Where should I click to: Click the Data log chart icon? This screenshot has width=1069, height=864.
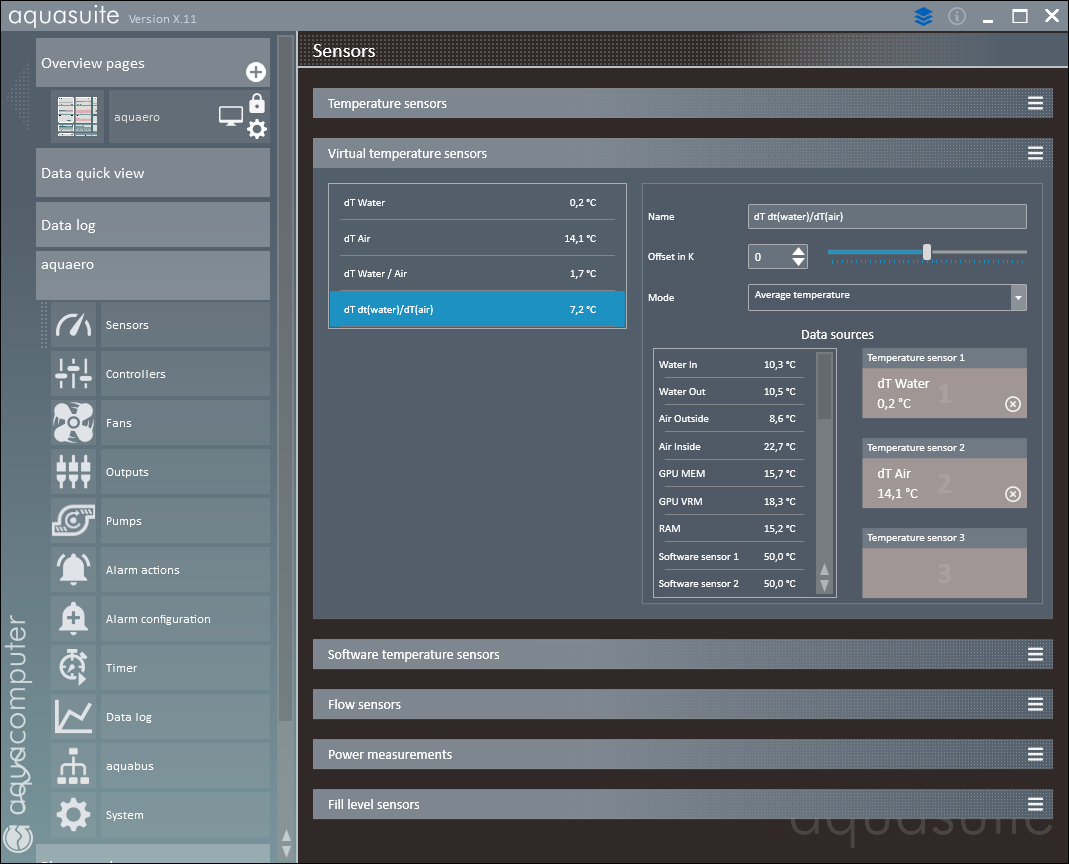pos(74,717)
